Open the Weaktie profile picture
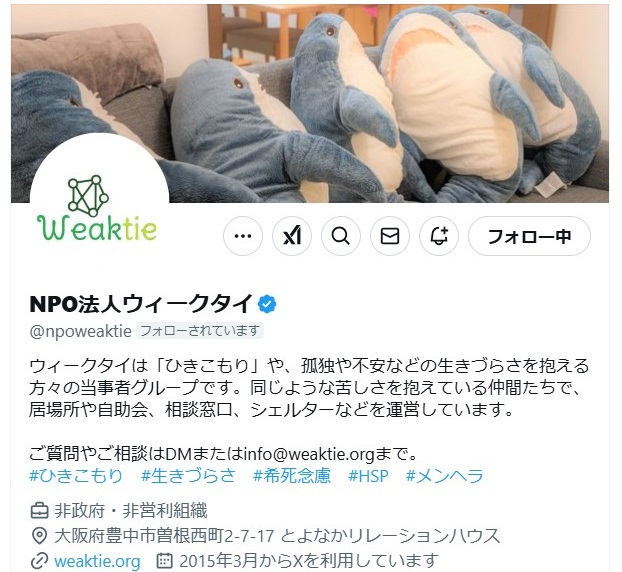This screenshot has height=572, width=622. tap(99, 202)
